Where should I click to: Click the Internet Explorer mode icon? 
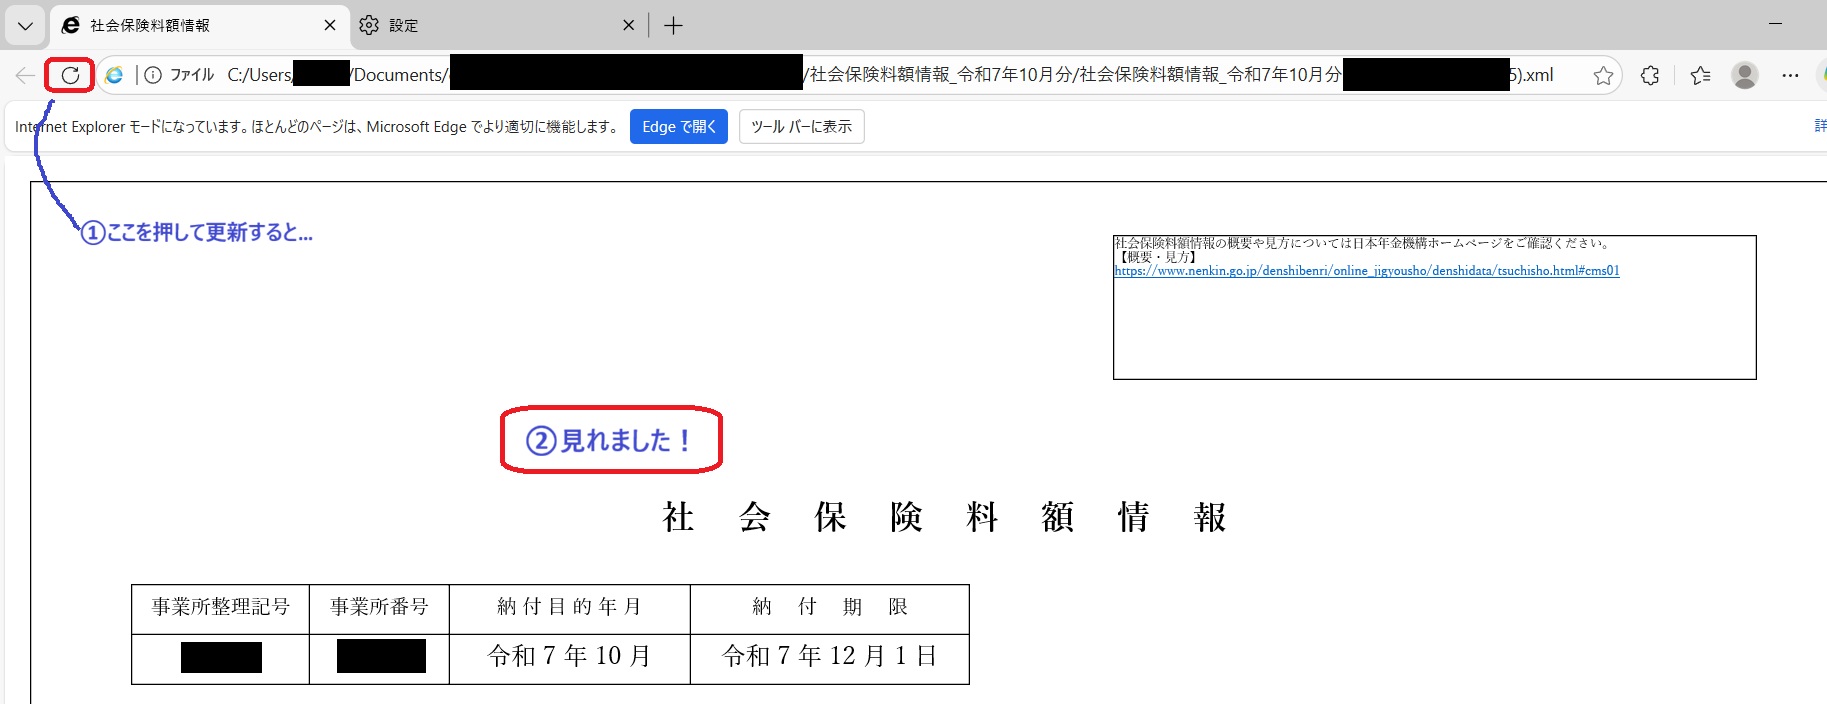click(115, 76)
